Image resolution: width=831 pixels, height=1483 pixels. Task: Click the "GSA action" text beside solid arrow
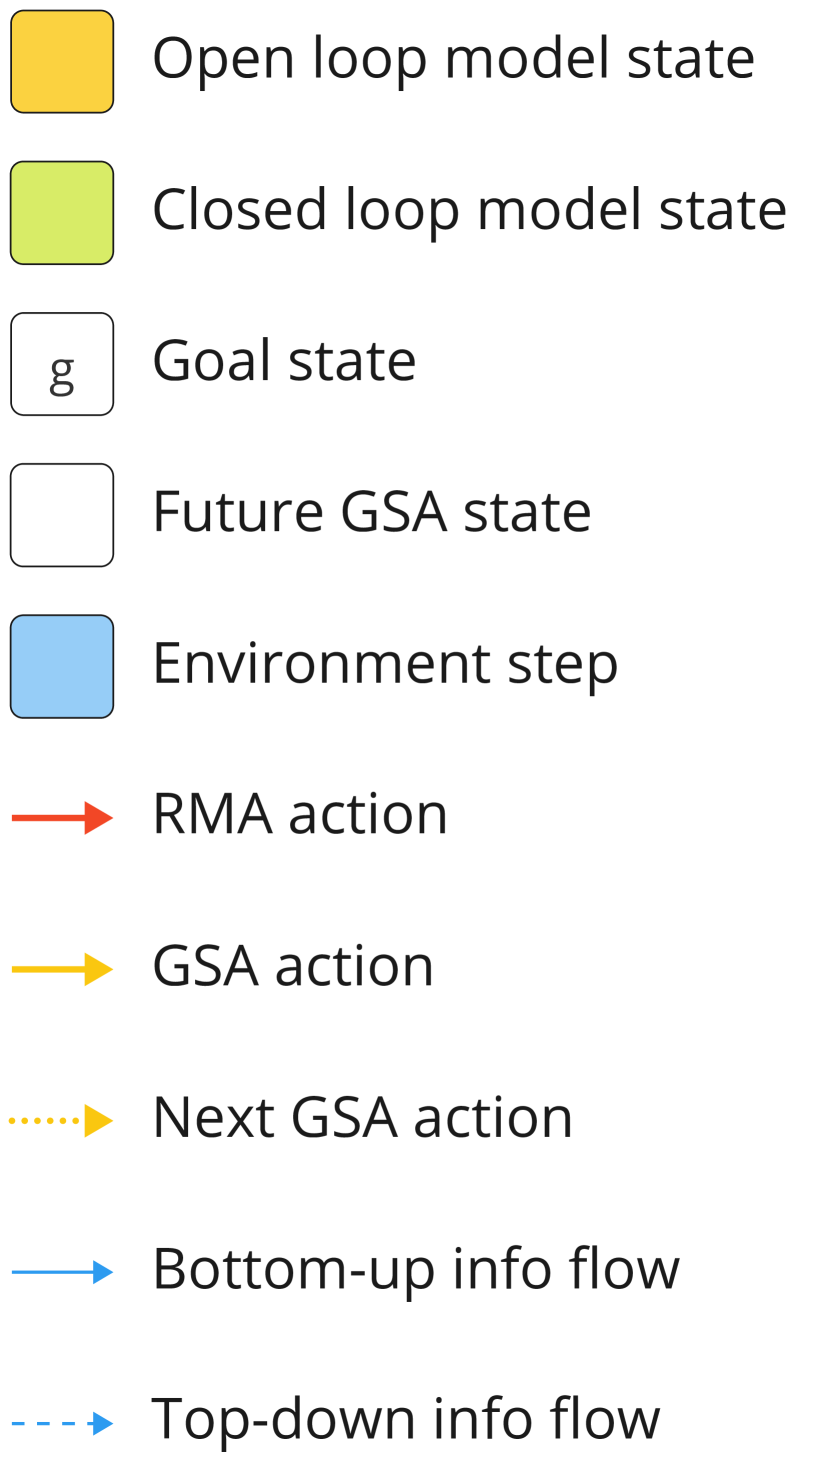pos(293,966)
